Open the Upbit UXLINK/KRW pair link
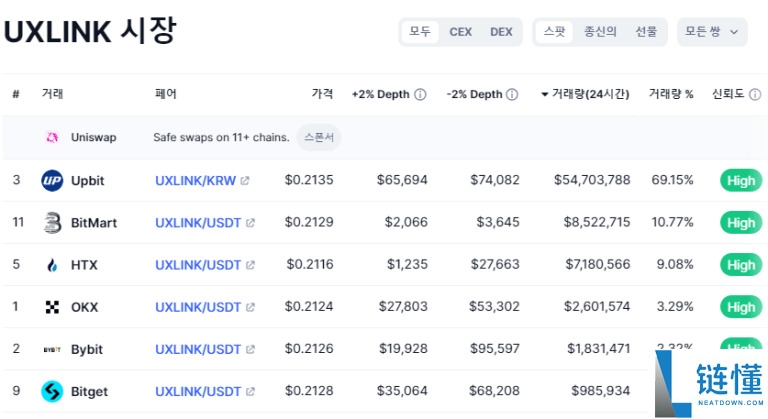This screenshot has width=768, height=419. pos(195,181)
